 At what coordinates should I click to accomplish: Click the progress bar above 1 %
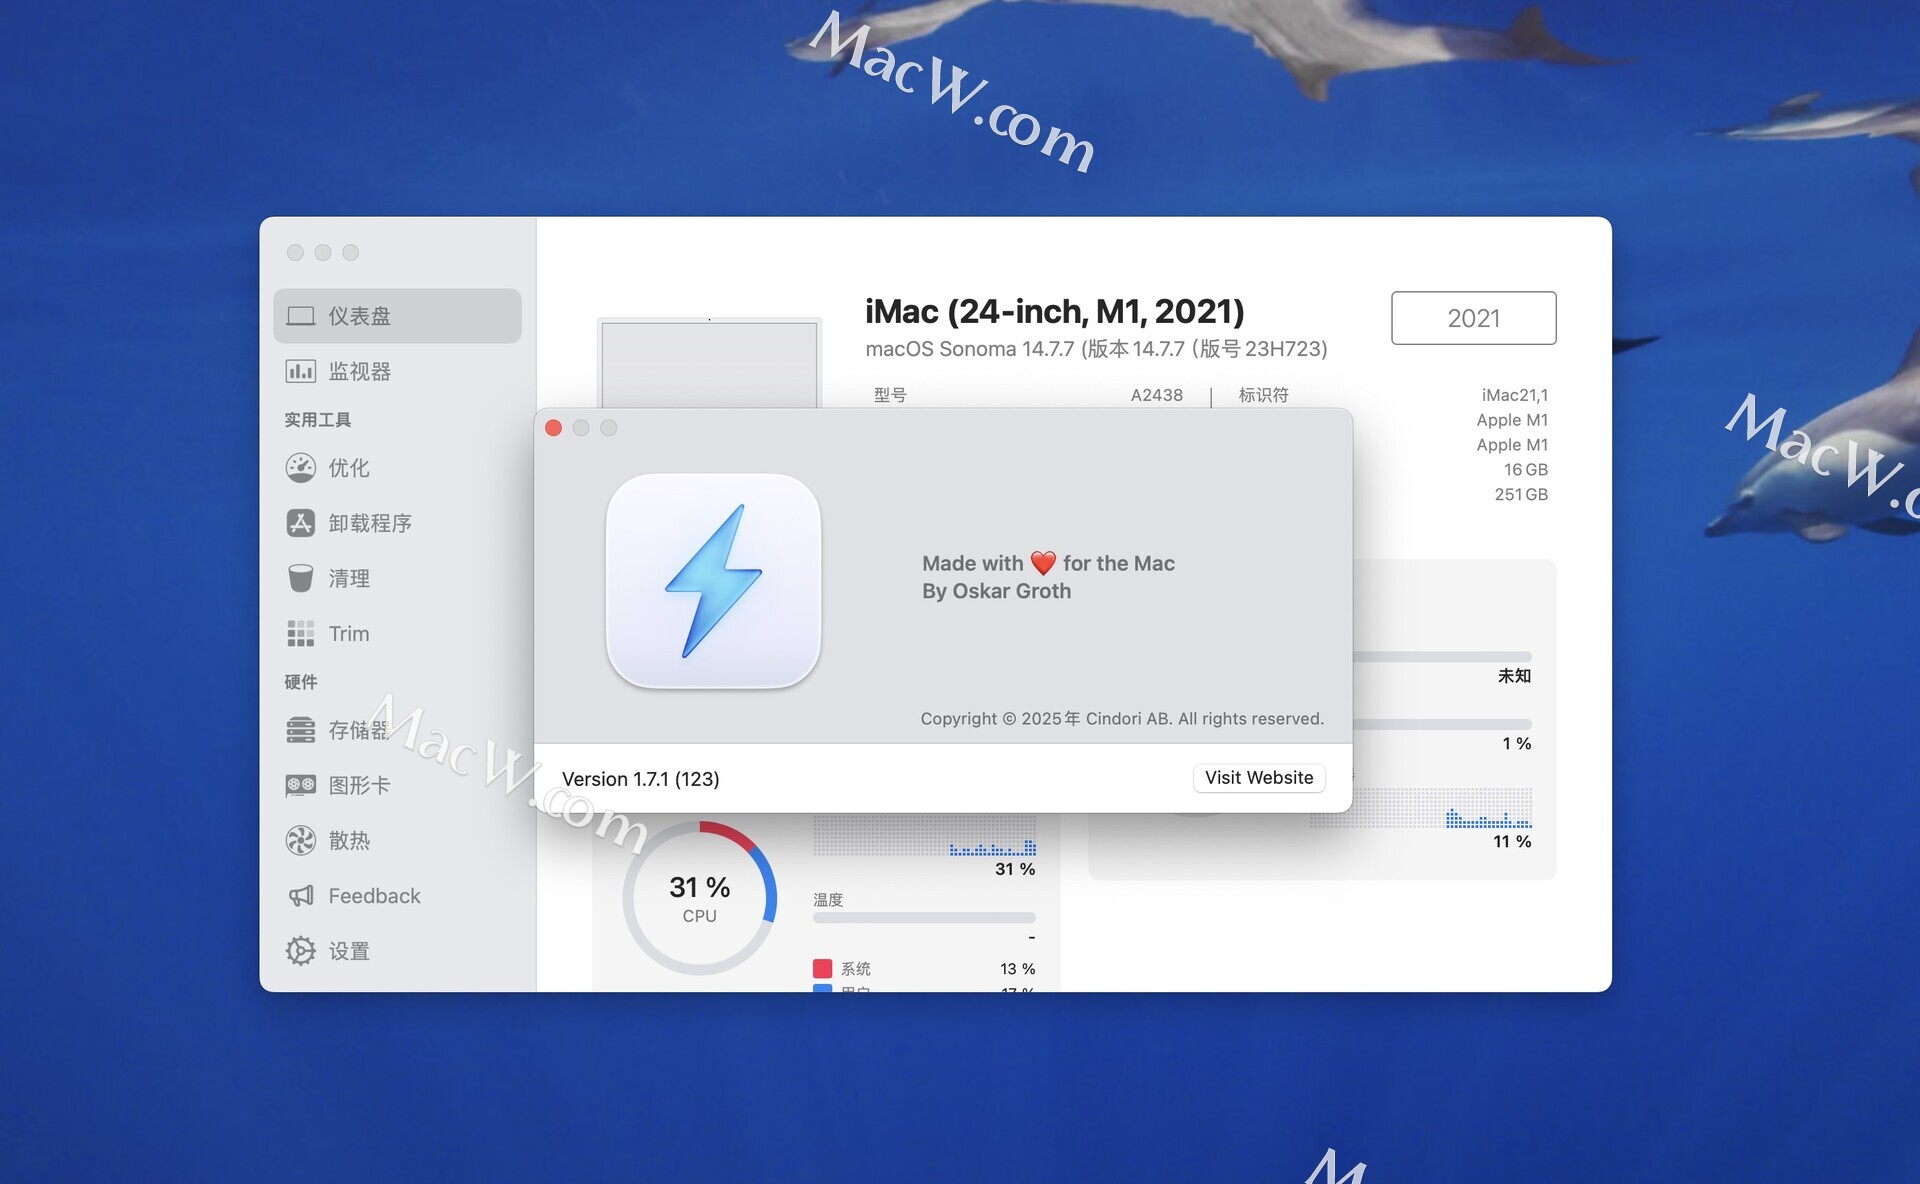coord(1442,724)
